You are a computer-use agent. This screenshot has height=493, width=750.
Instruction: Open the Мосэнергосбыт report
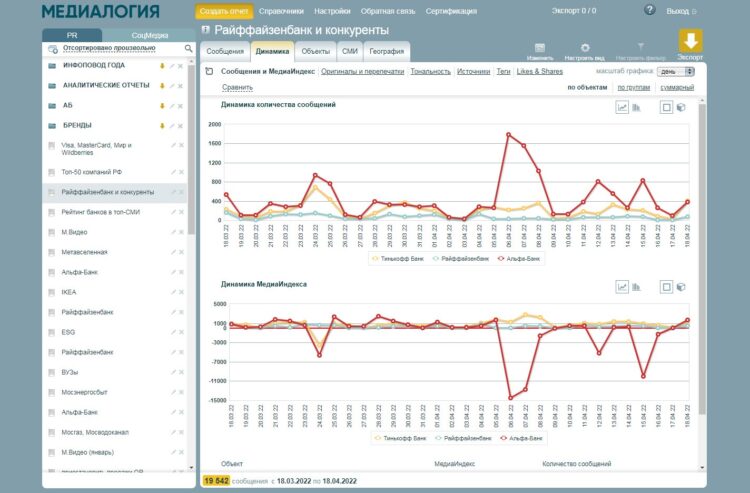84,393
